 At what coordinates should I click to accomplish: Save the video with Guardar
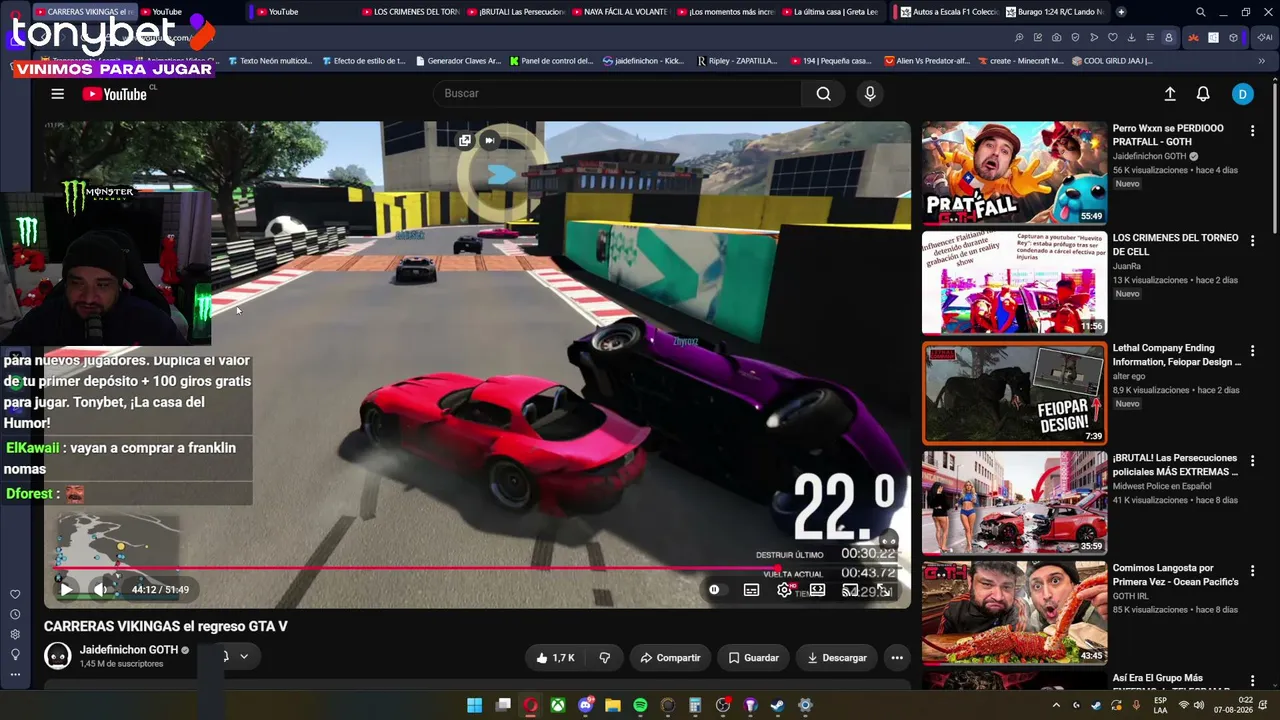753,658
